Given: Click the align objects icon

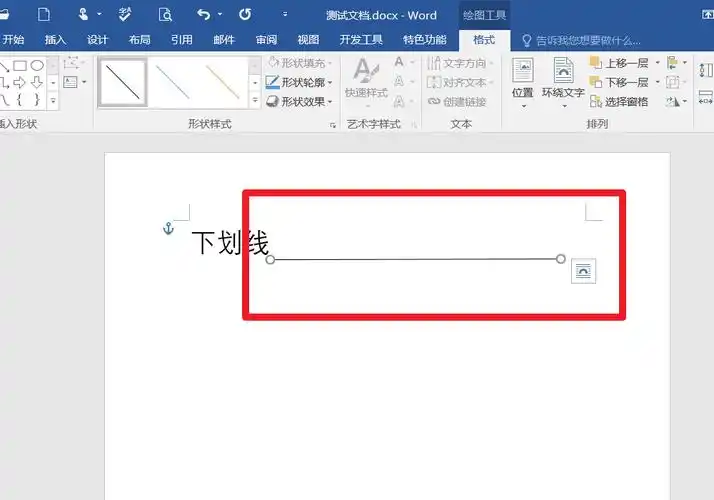Looking at the screenshot, I should coord(676,63).
